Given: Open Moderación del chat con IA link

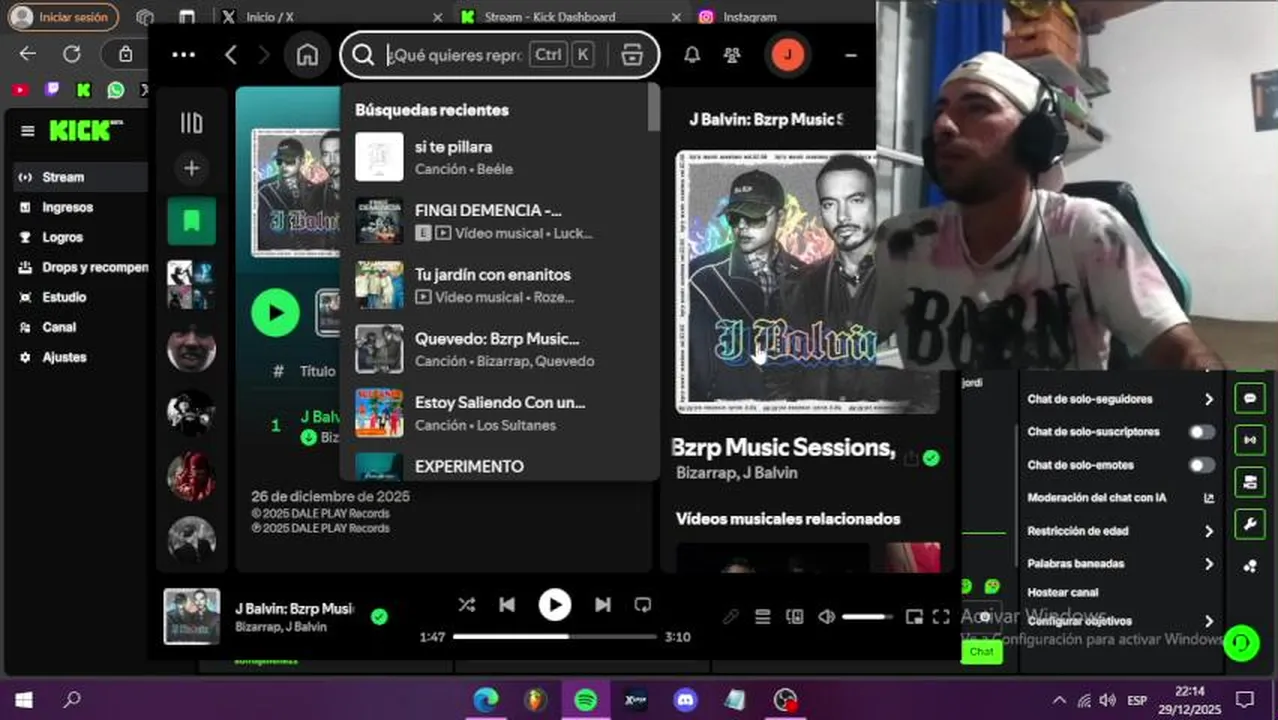Looking at the screenshot, I should pyautogui.click(x=1121, y=498).
